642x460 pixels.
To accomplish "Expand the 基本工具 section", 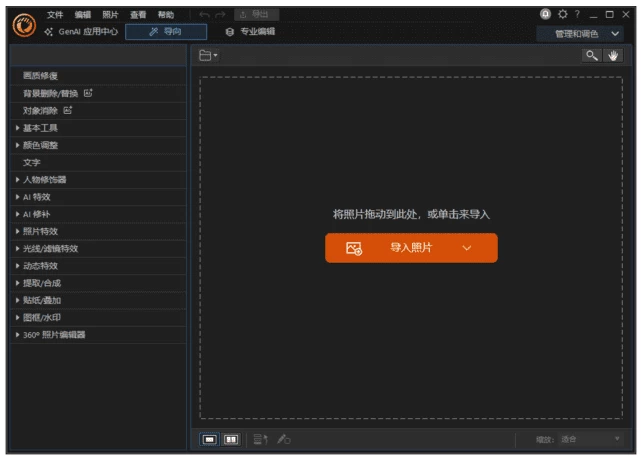I will pos(40,128).
